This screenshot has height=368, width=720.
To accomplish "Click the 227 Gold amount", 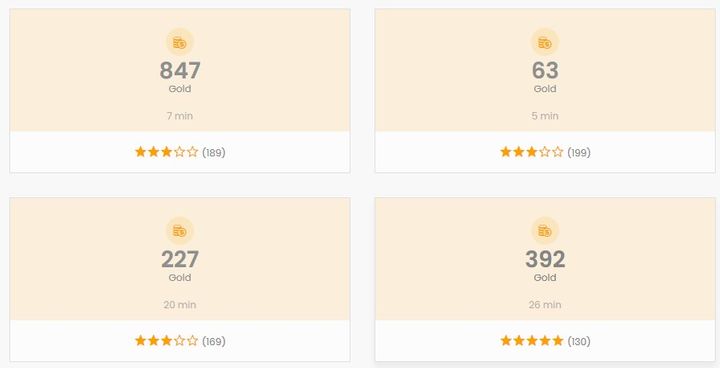I will (180, 260).
